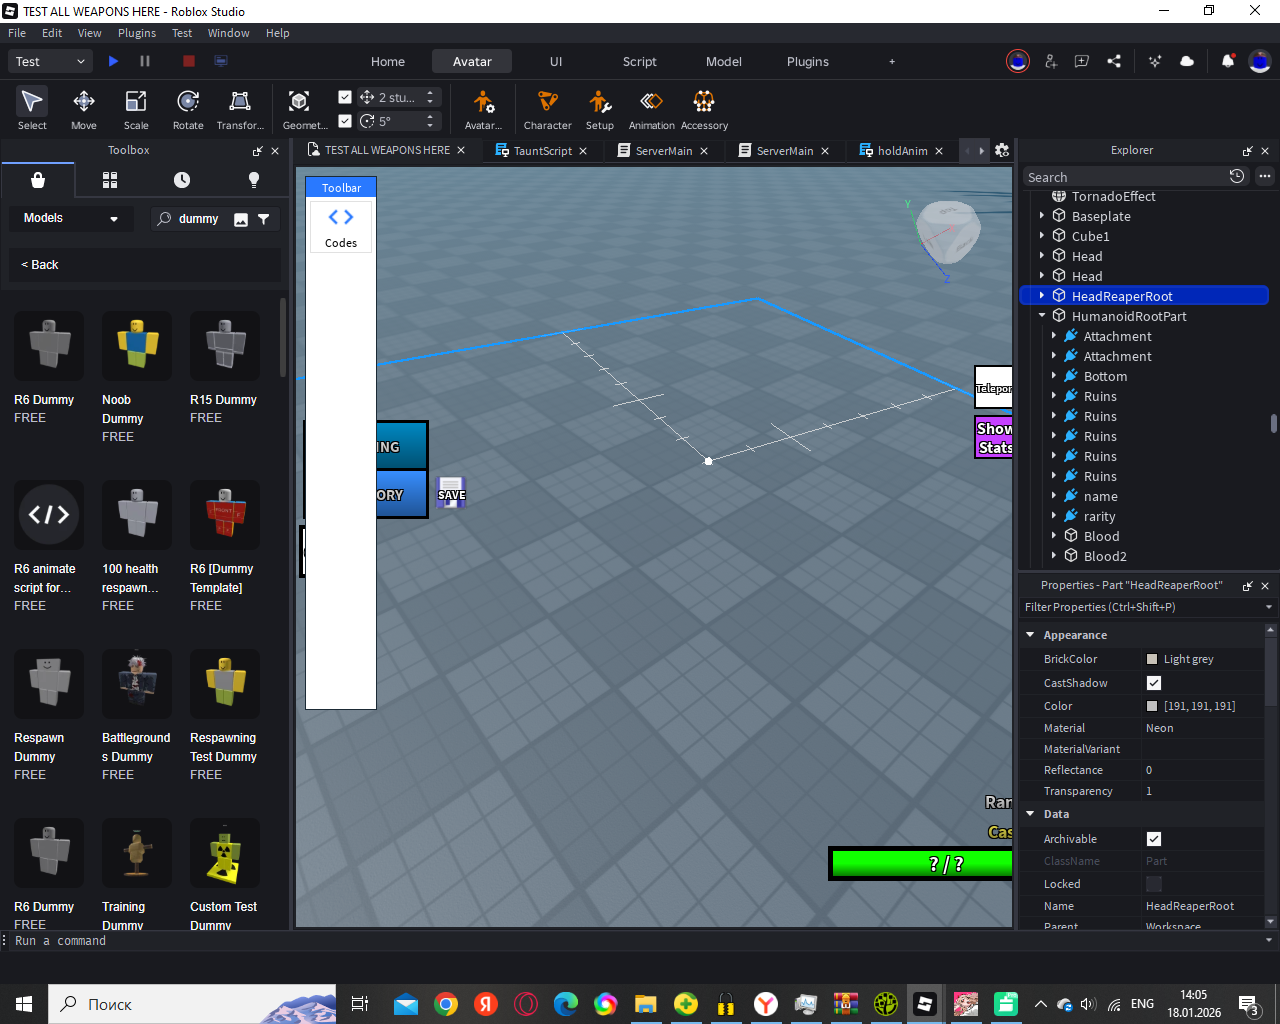Switch to the holdAnim document tab
Viewport: 1280px width, 1024px height.
pyautogui.click(x=902, y=151)
